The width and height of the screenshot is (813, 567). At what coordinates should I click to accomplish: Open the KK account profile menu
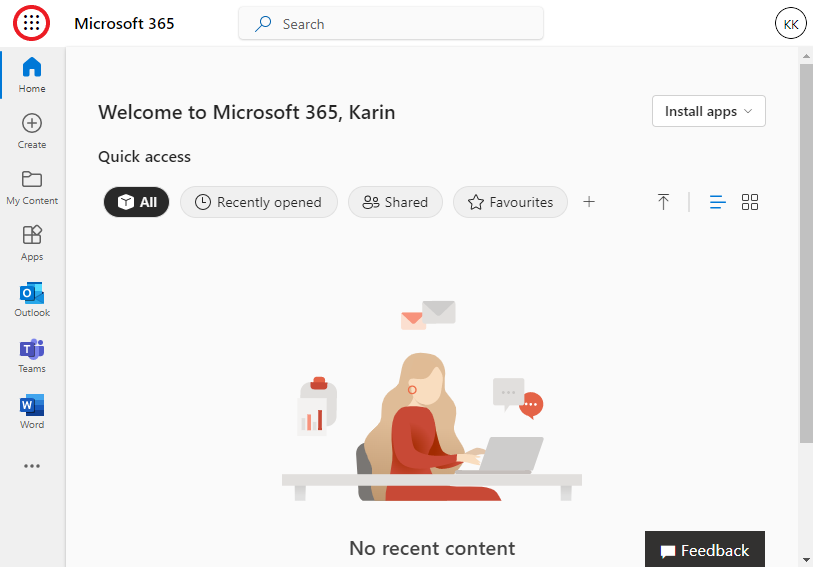790,23
